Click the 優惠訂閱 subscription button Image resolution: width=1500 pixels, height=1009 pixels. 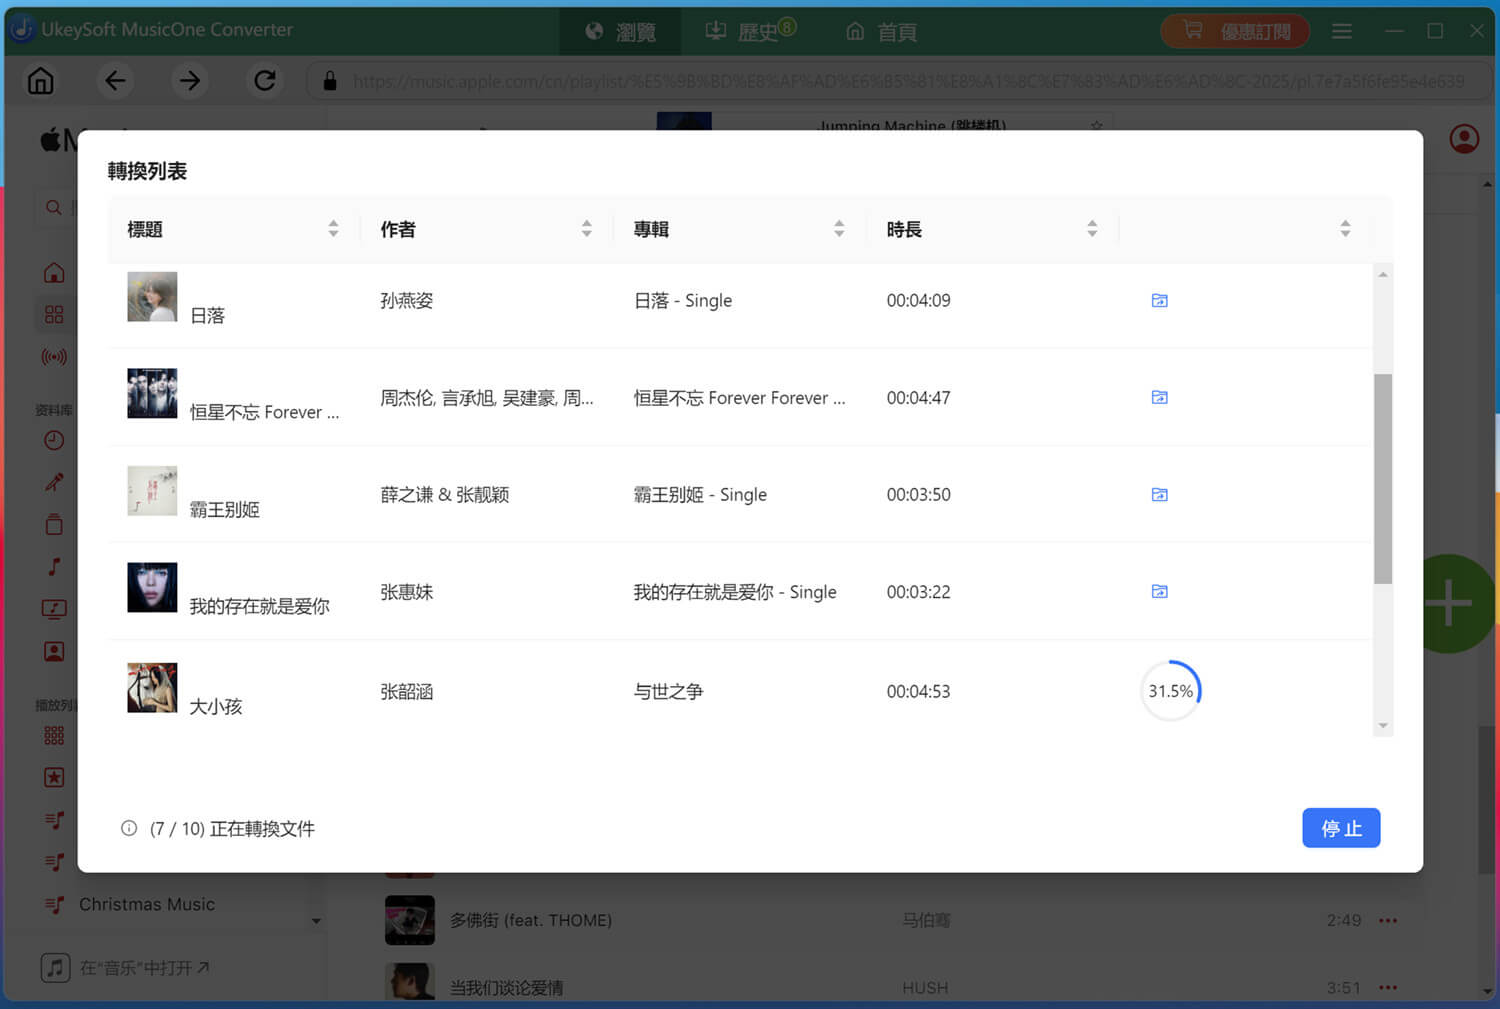tap(1235, 31)
